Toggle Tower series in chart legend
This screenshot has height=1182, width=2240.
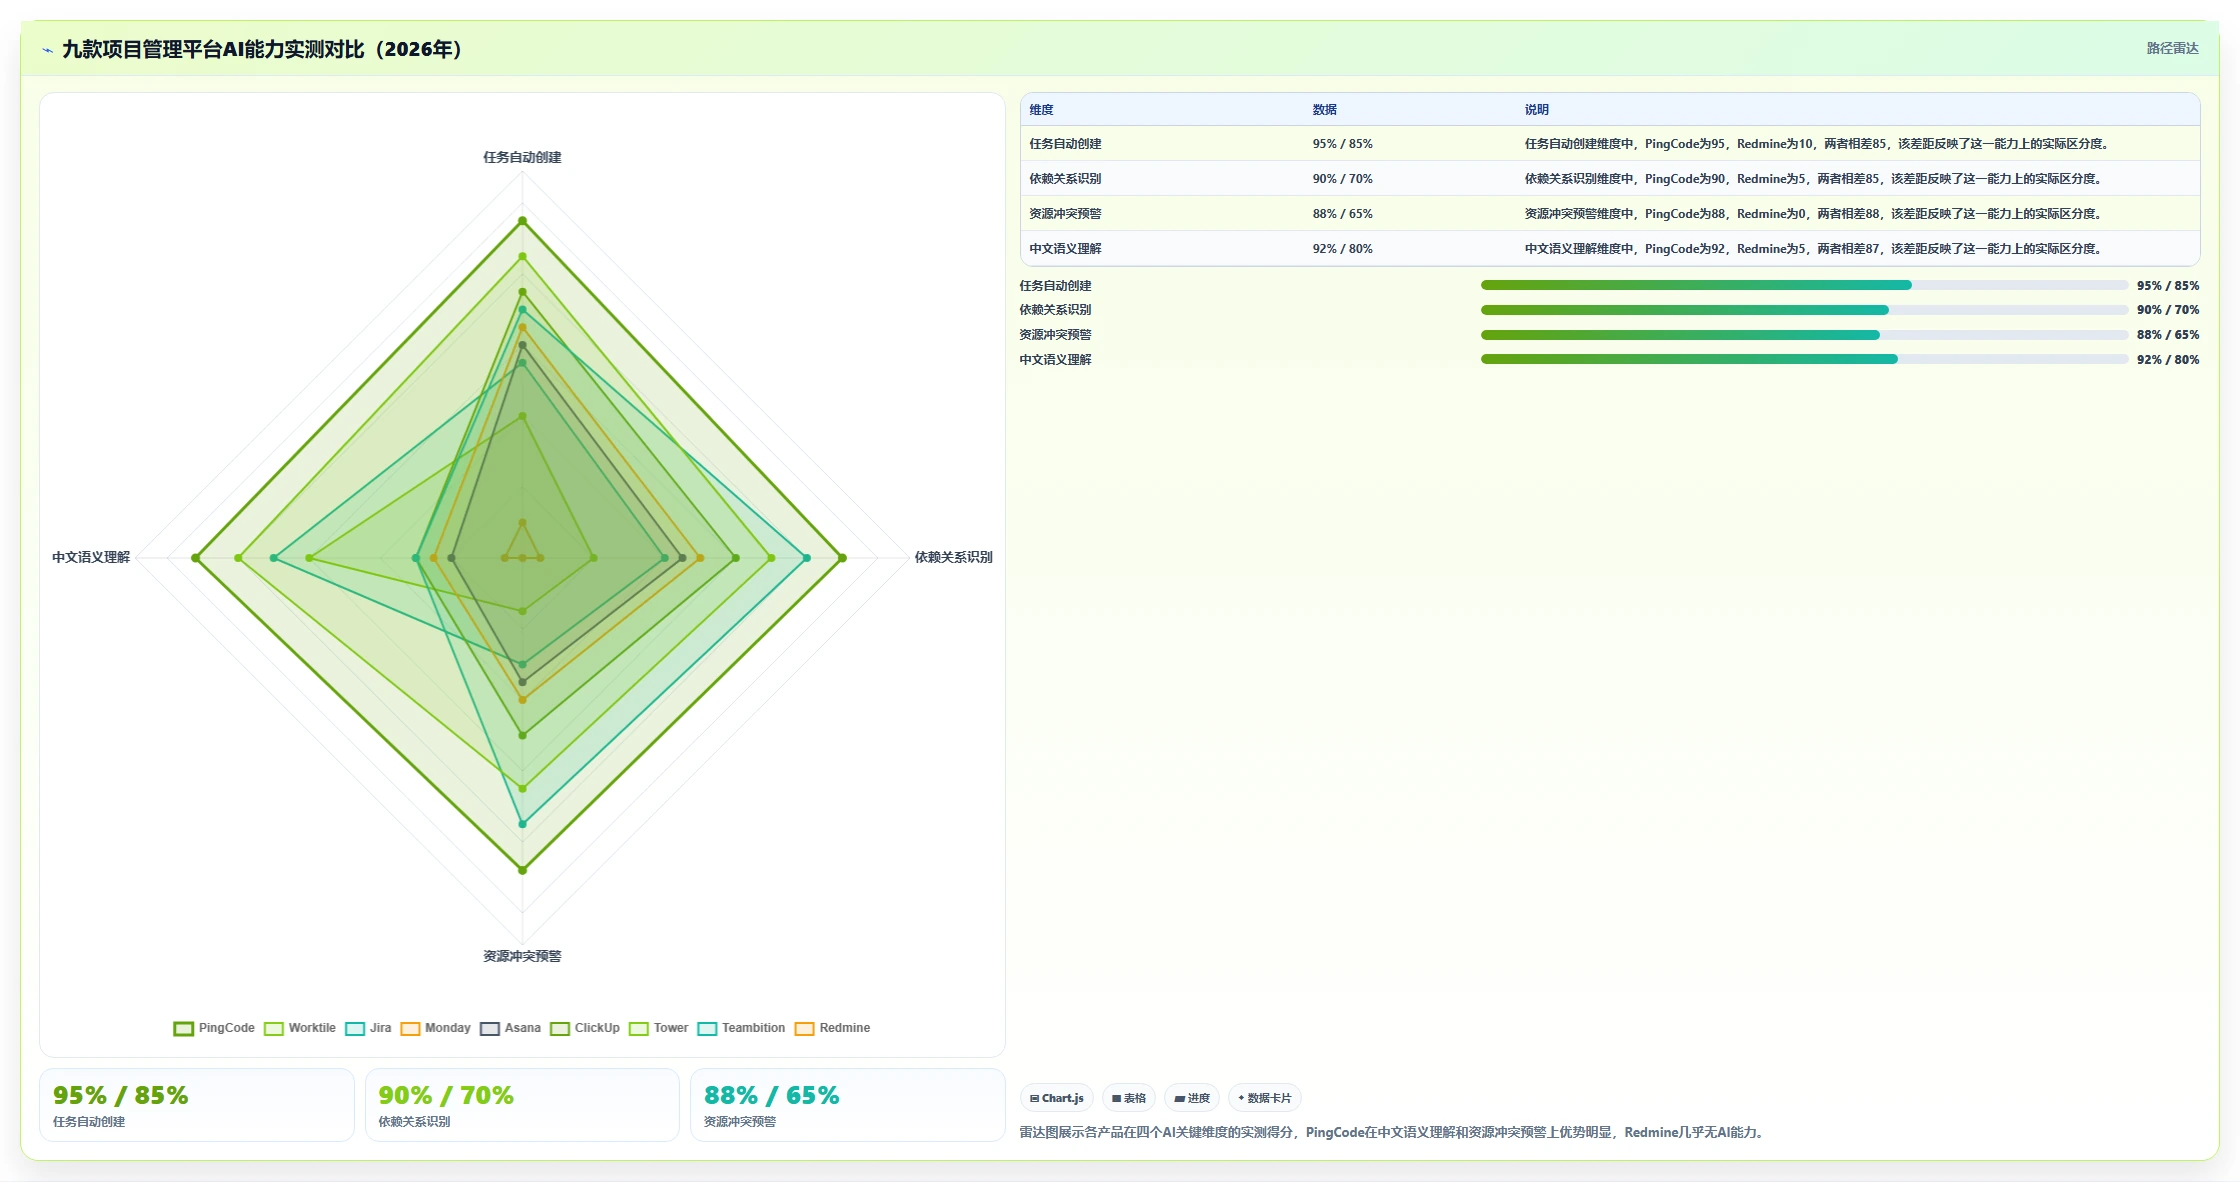point(659,1028)
